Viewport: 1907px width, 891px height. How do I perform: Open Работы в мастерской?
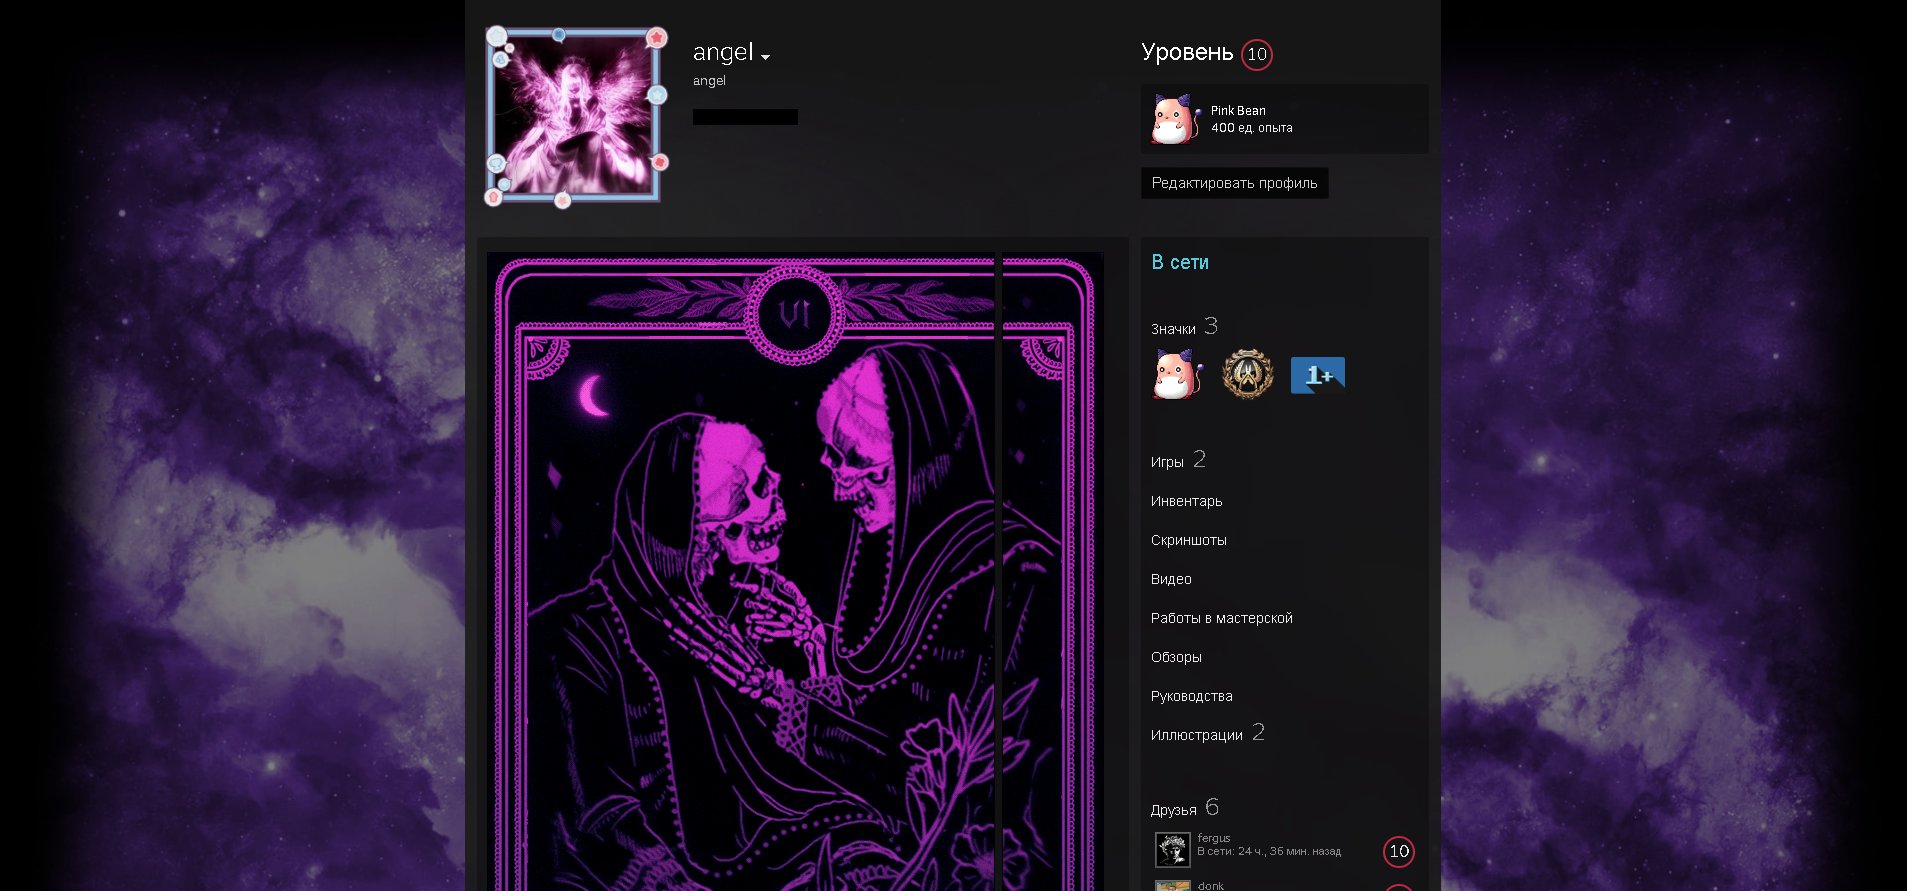pyautogui.click(x=1221, y=618)
